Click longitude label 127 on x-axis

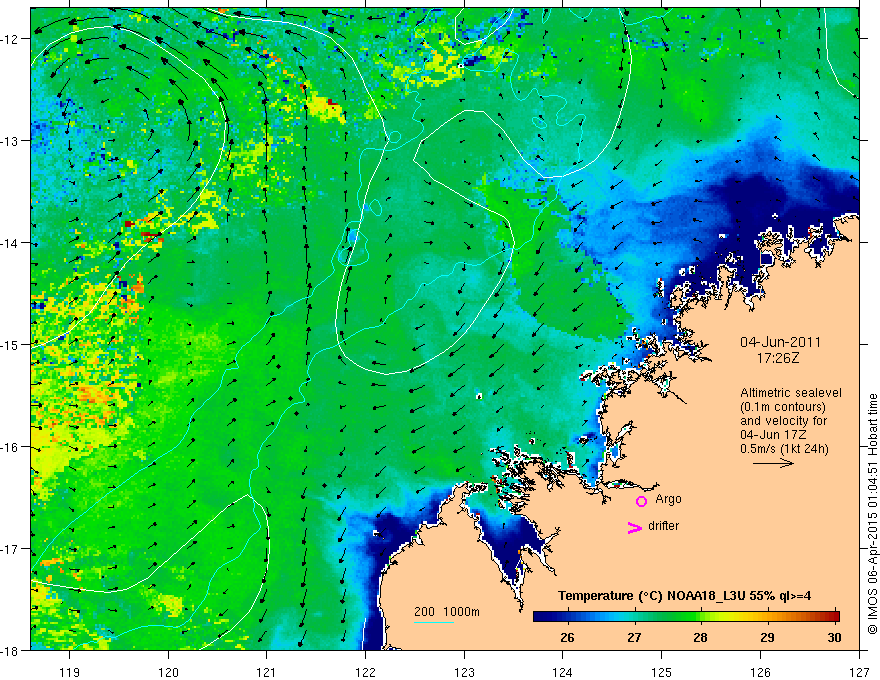[859, 672]
